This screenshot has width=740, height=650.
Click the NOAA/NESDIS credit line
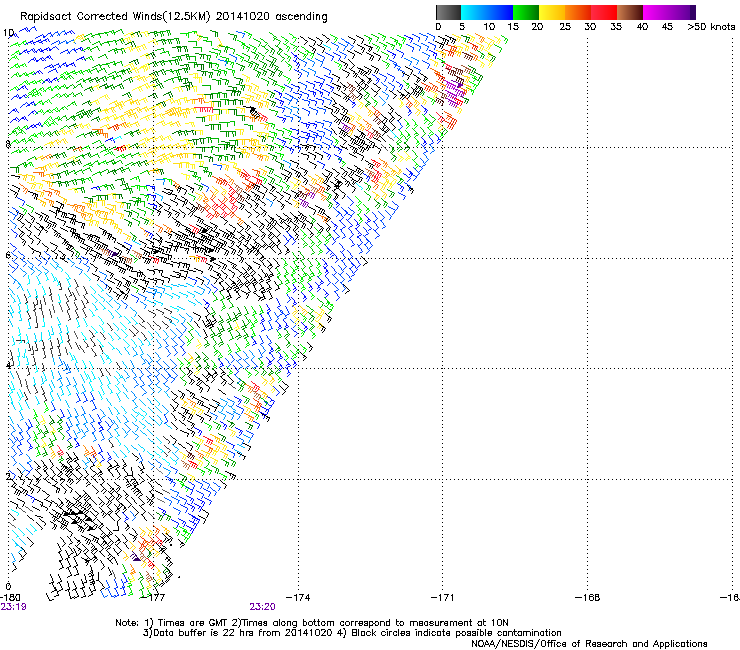pos(589,644)
